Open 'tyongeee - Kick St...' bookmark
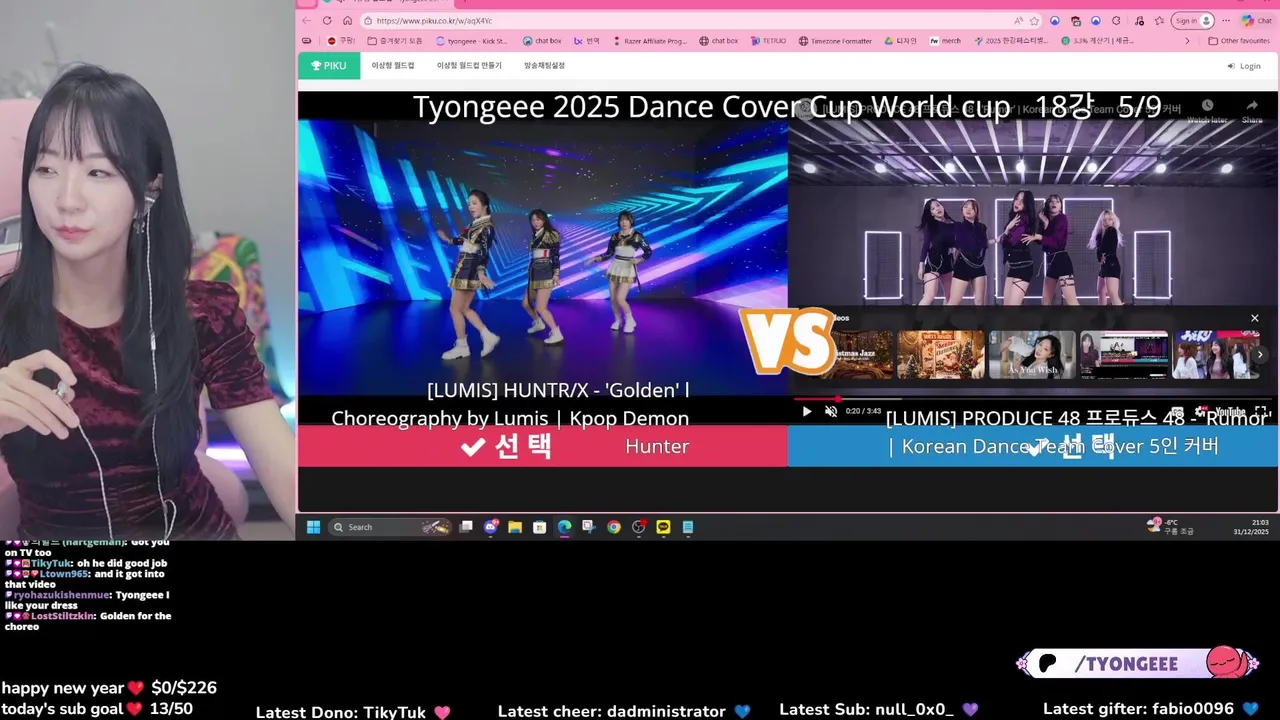The image size is (1280, 720). coord(472,41)
